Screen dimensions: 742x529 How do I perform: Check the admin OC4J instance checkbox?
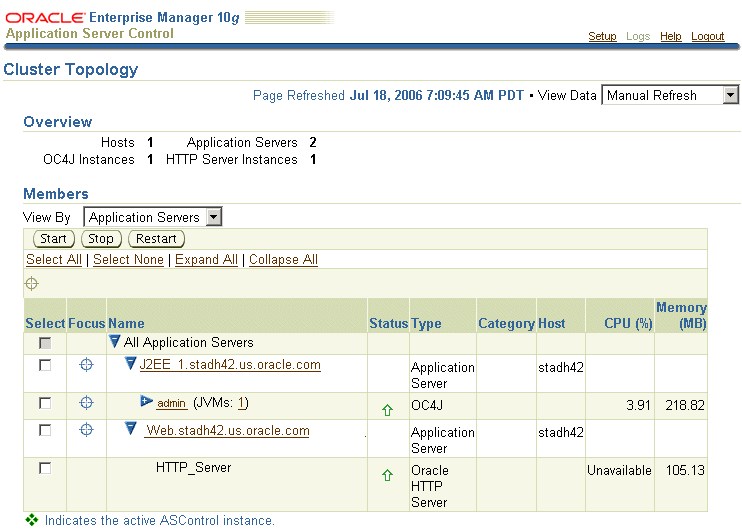(x=45, y=403)
